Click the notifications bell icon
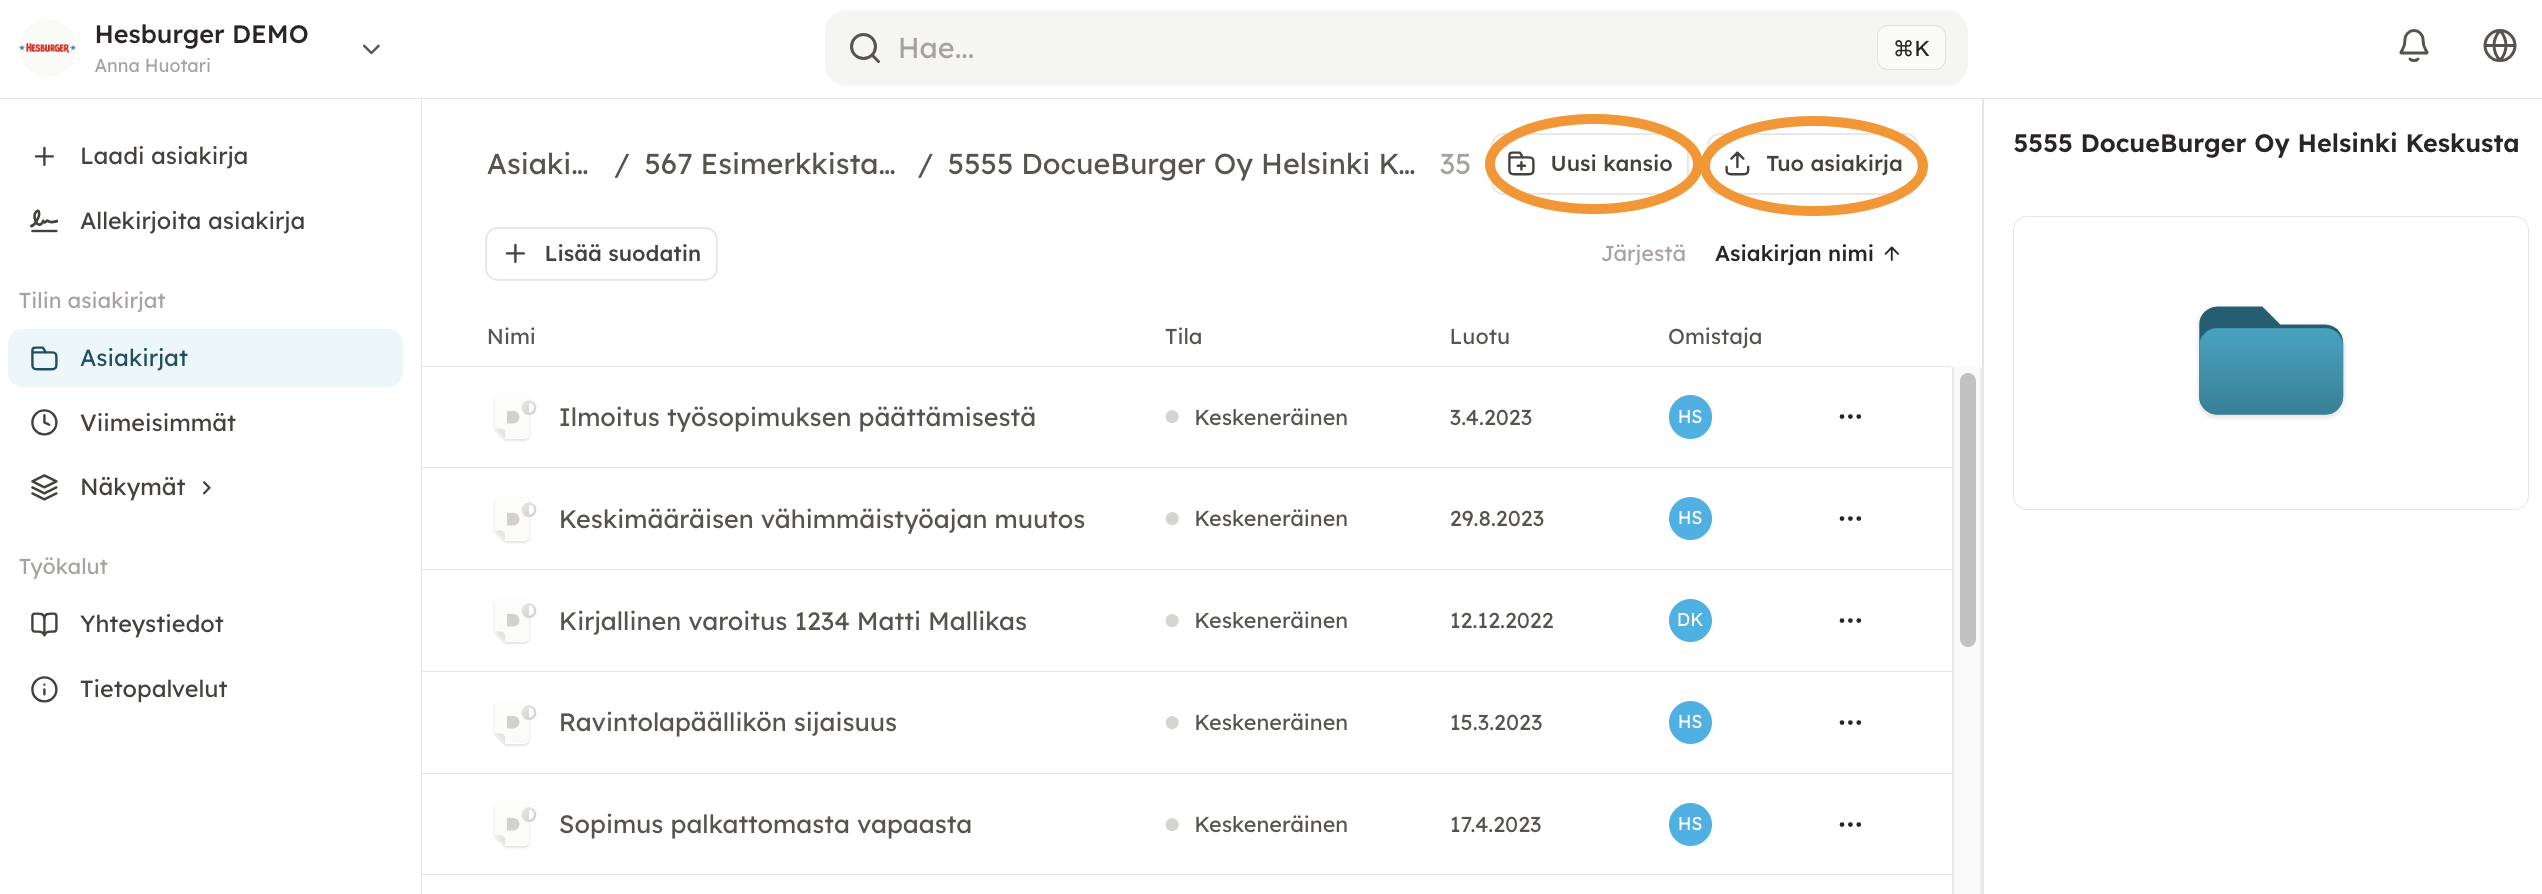The height and width of the screenshot is (894, 2542). pos(2413,46)
